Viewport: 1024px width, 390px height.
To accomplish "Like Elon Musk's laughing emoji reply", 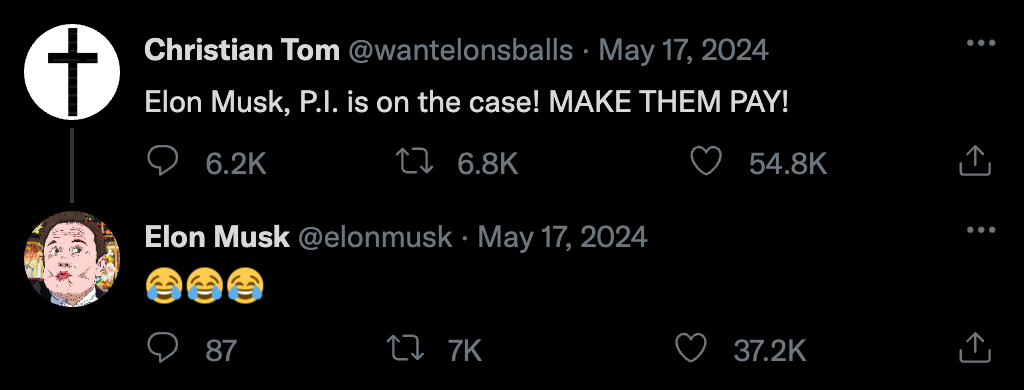I will [690, 348].
